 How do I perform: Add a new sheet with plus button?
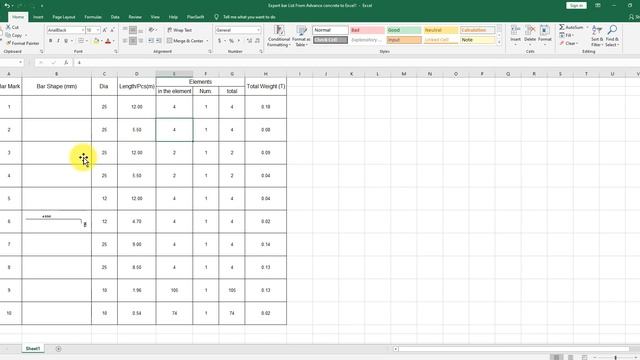point(58,349)
